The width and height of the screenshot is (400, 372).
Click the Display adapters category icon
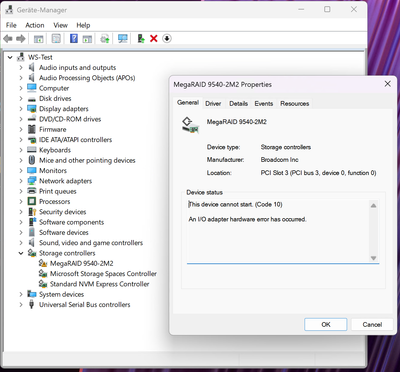click(x=32, y=109)
